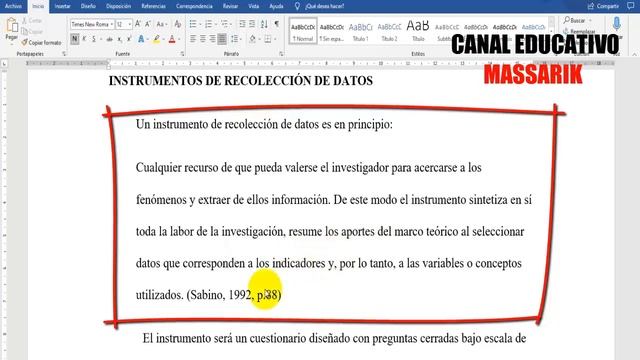Image resolution: width=640 pixels, height=360 pixels.
Task: Align text to the left
Action: click(x=193, y=39)
